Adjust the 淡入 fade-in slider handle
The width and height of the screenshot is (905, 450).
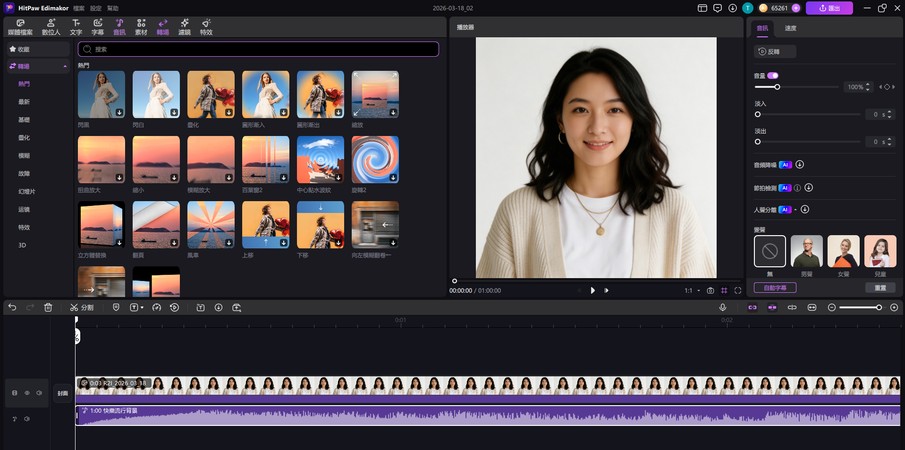758,114
